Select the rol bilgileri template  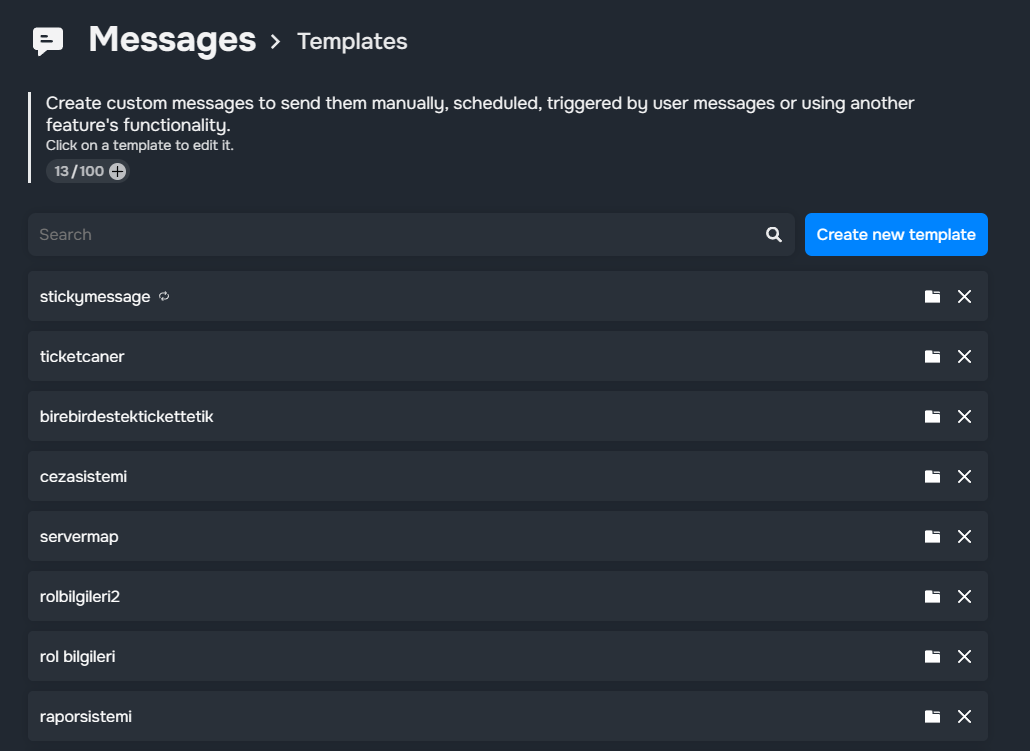78,657
